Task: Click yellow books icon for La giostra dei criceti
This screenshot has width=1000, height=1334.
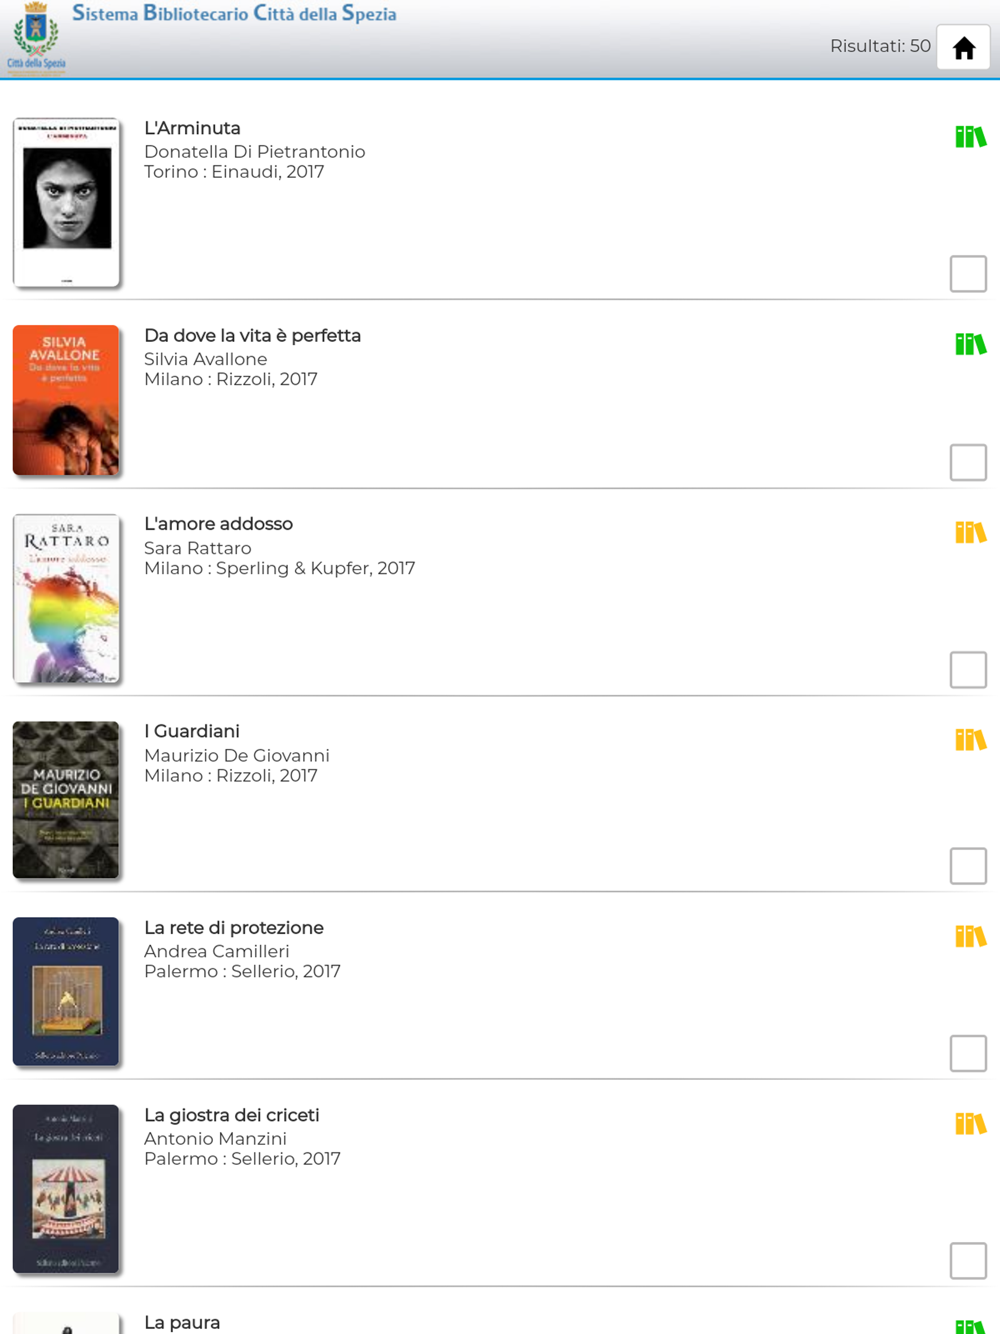Action: tap(970, 1123)
